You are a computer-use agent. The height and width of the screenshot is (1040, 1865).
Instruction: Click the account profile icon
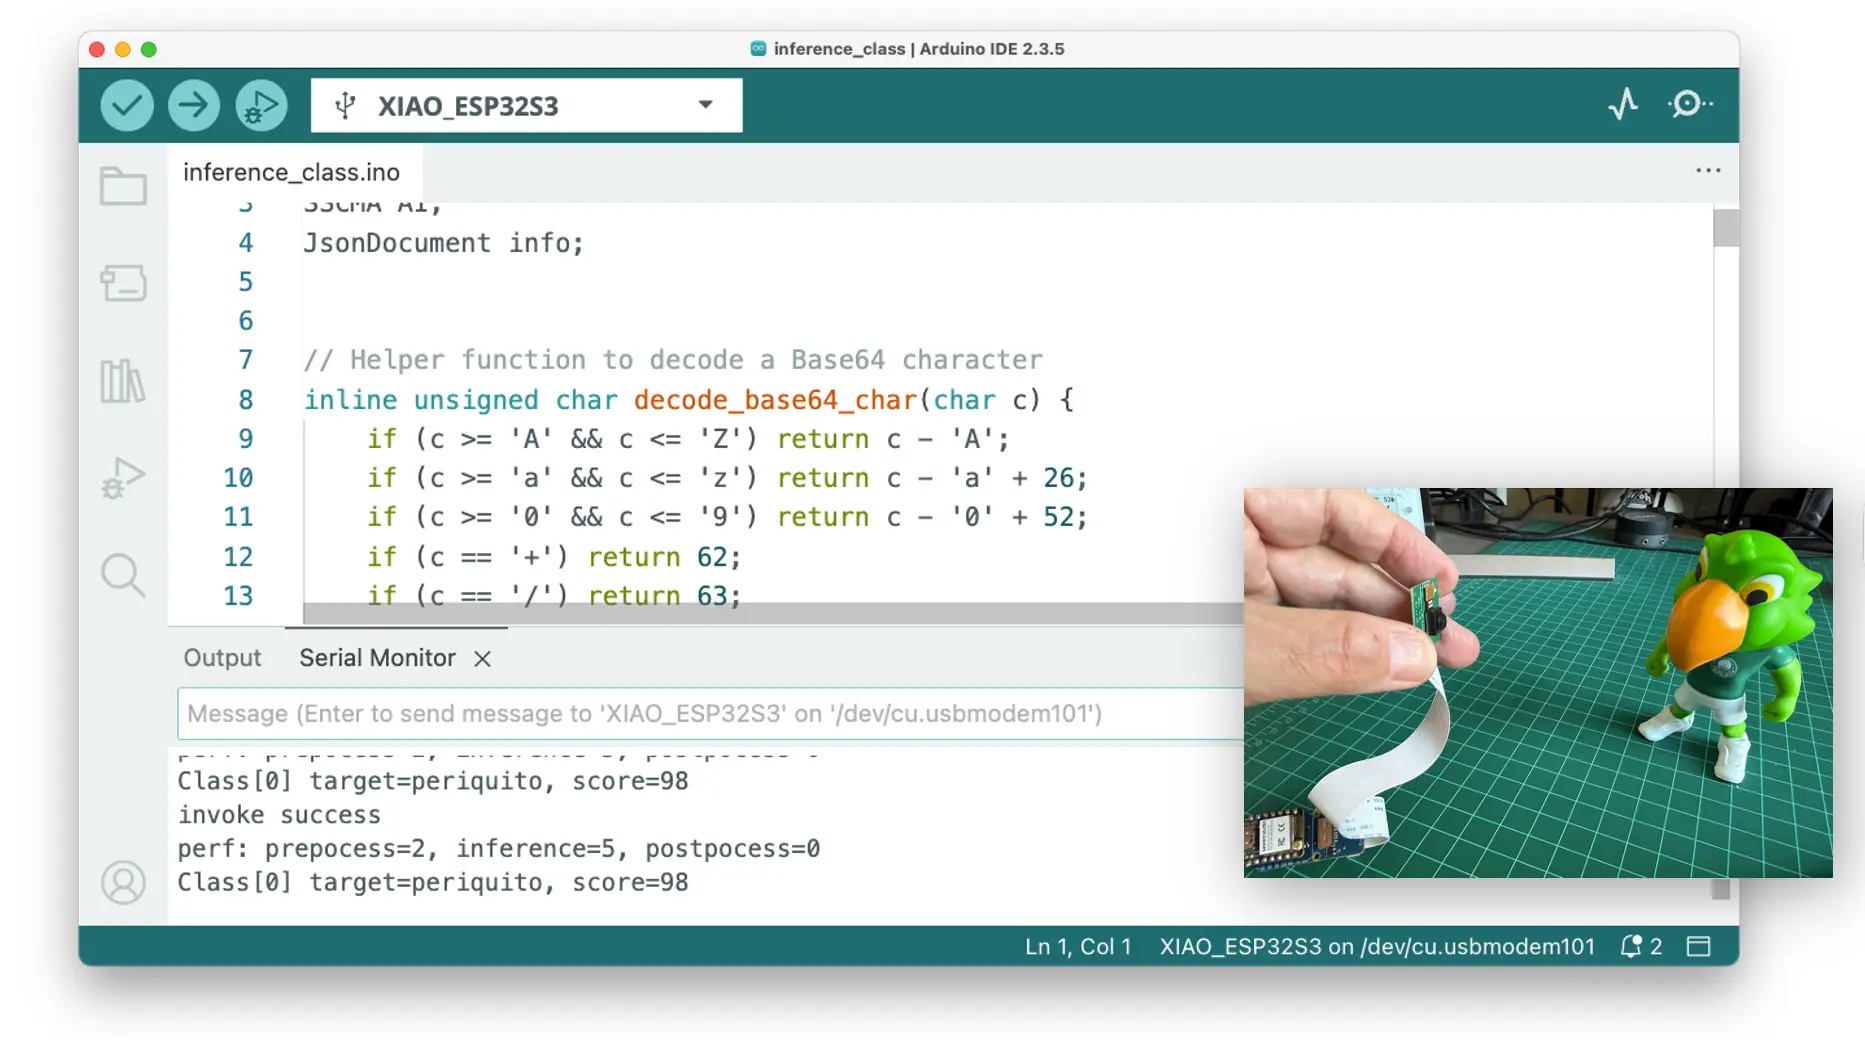[123, 883]
